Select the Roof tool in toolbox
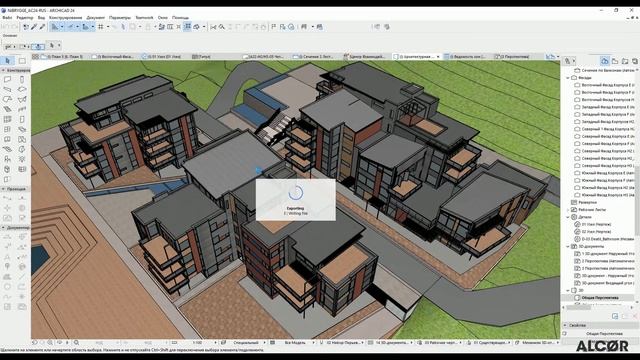This screenshot has height=360, width=640. (7, 99)
